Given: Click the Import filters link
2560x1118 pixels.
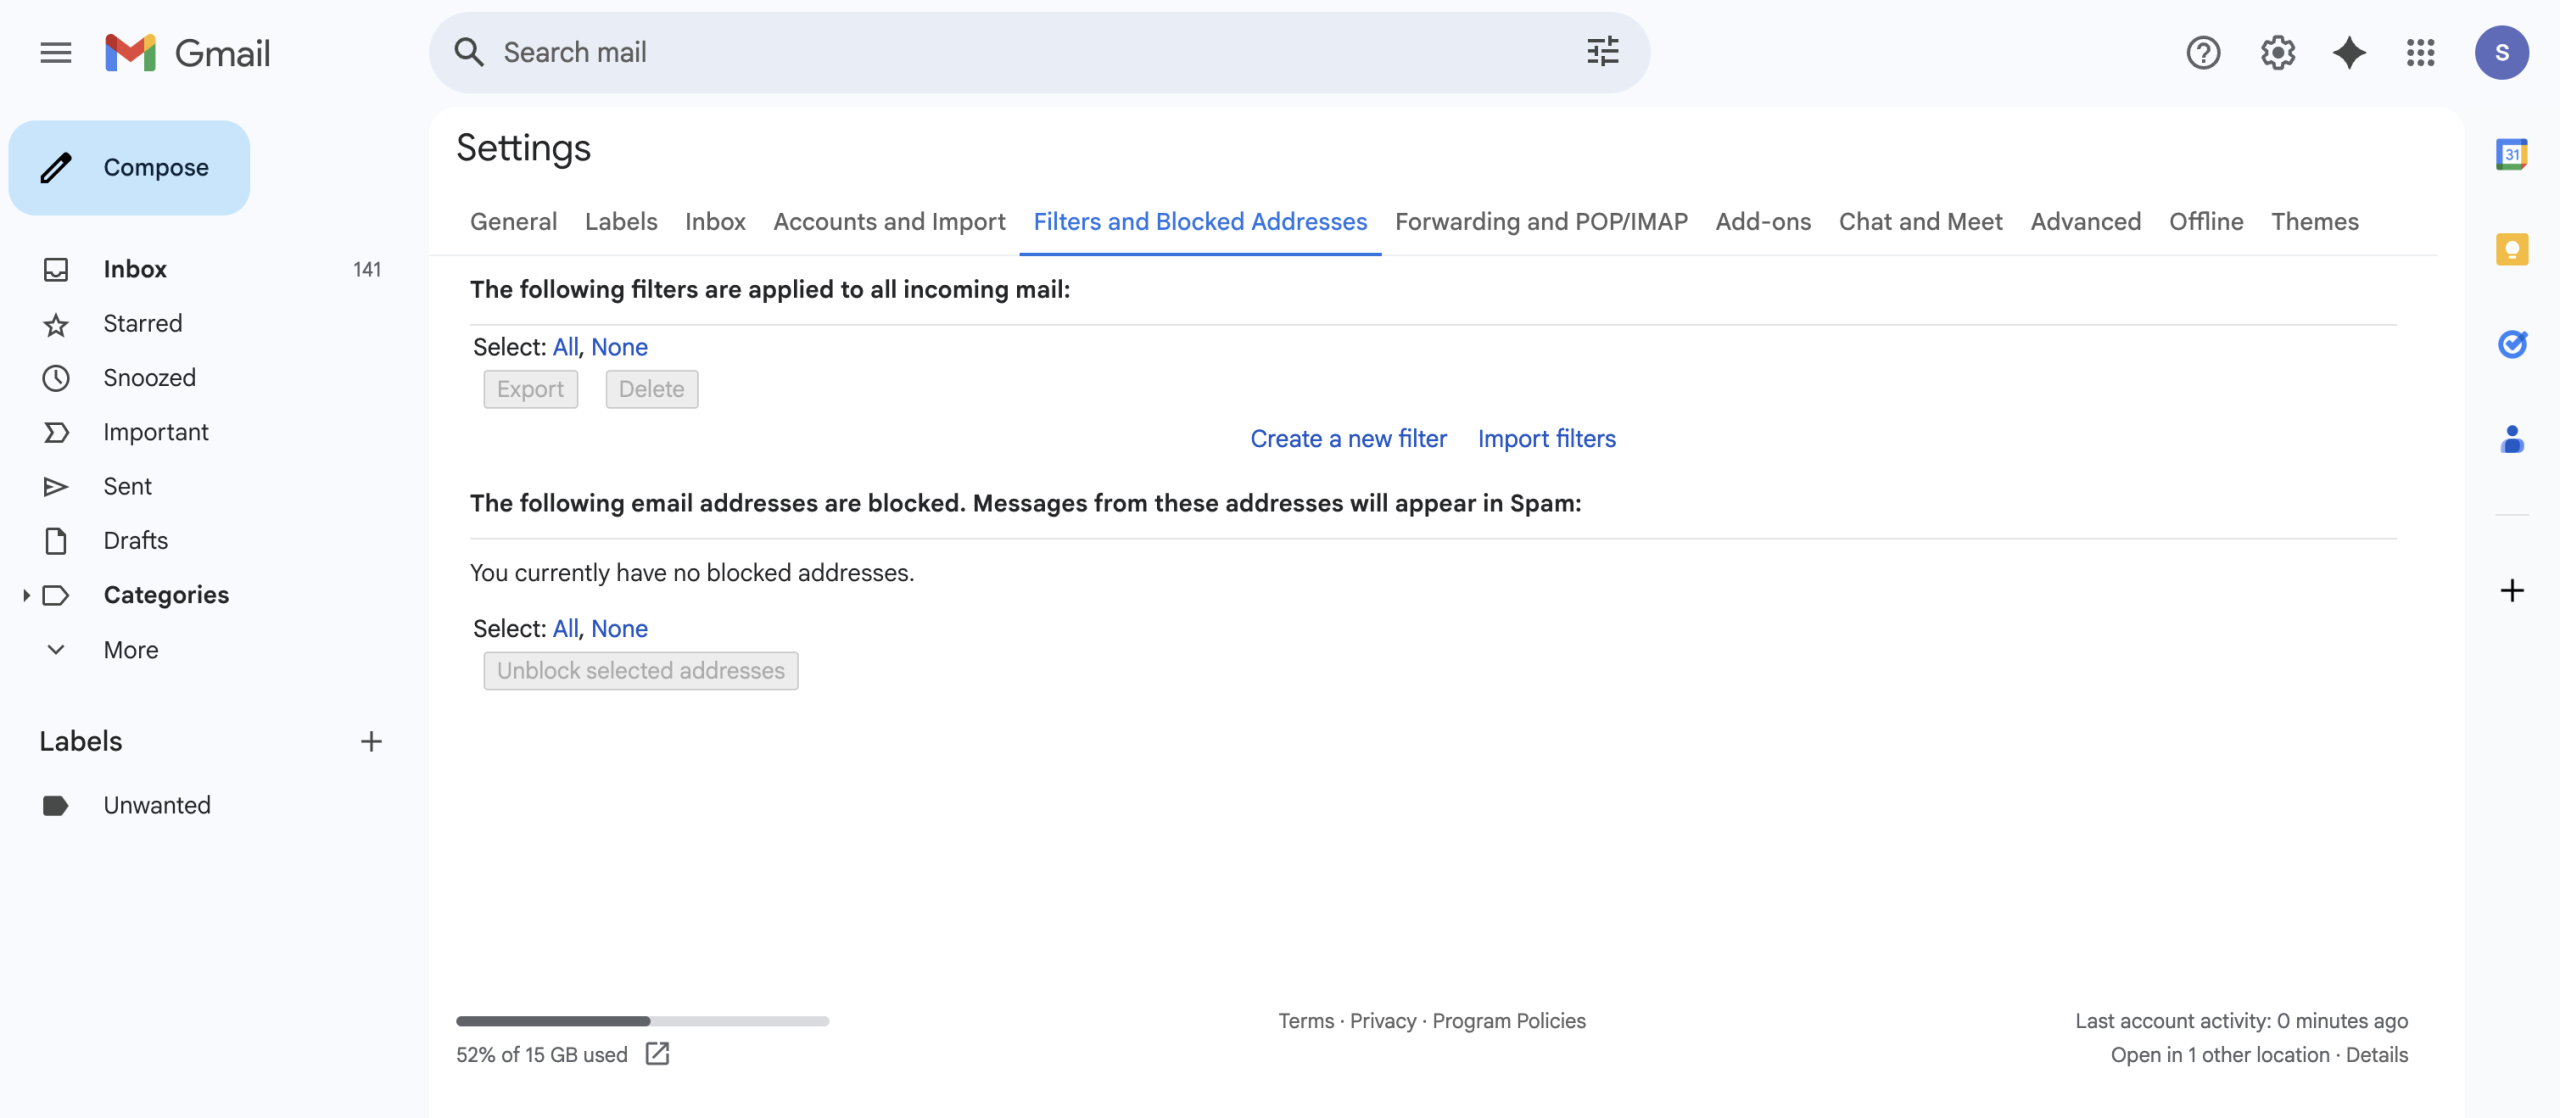Looking at the screenshot, I should (x=1546, y=438).
